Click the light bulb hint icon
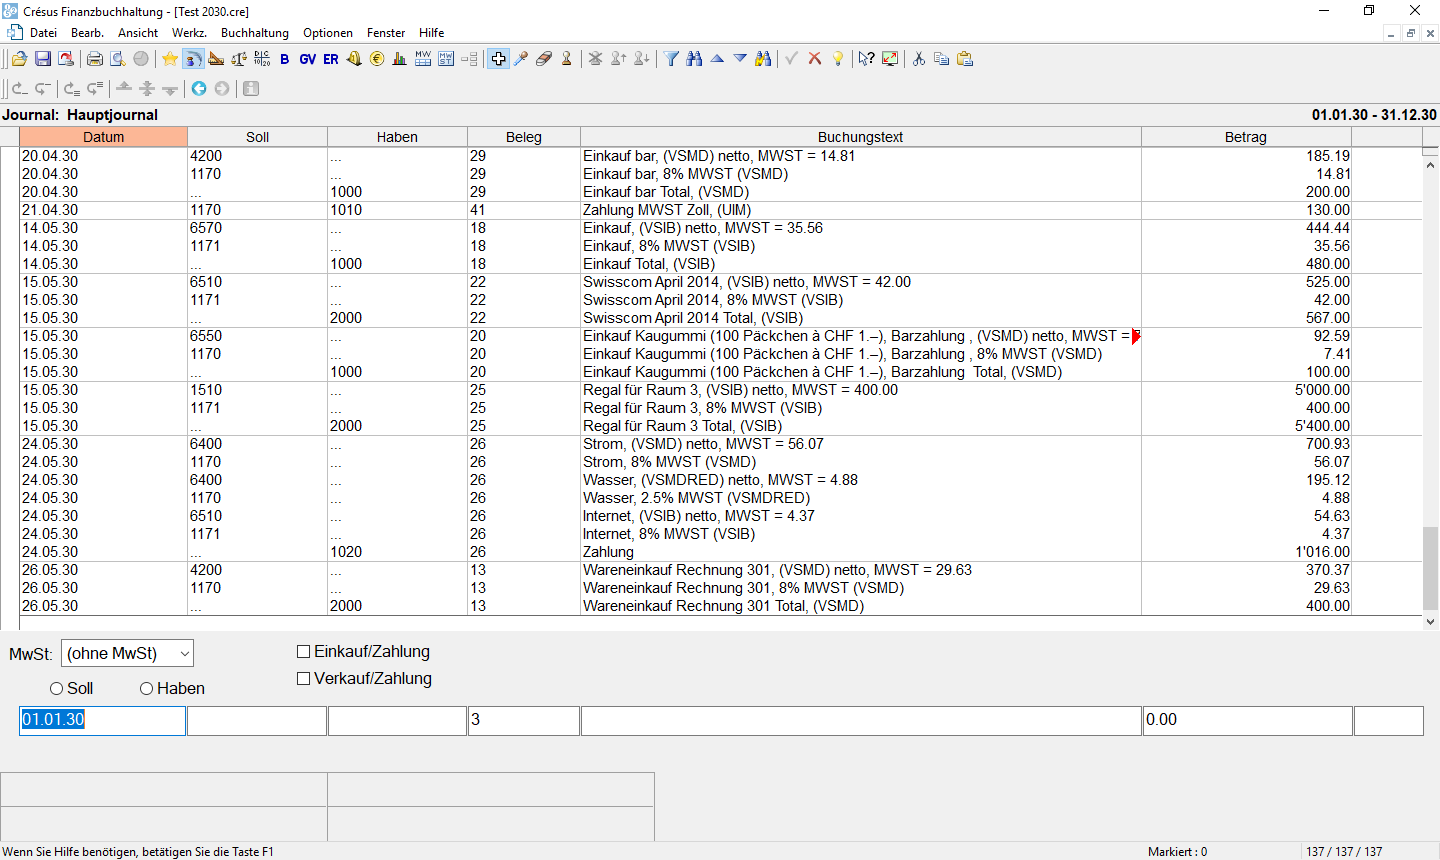Screen dimensions: 1440x860 click(x=838, y=59)
